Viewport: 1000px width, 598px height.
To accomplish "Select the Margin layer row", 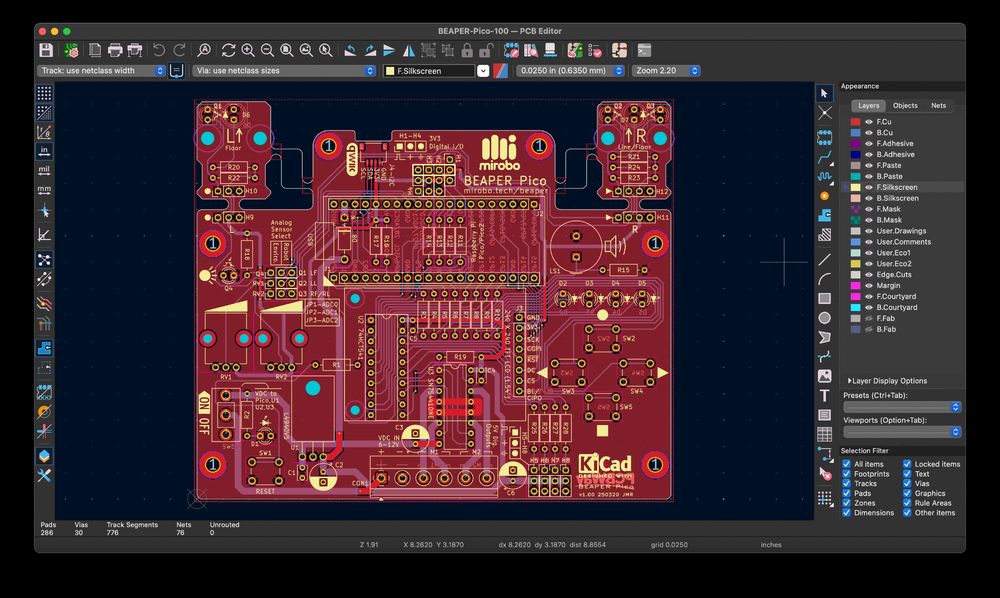I will [x=902, y=286].
